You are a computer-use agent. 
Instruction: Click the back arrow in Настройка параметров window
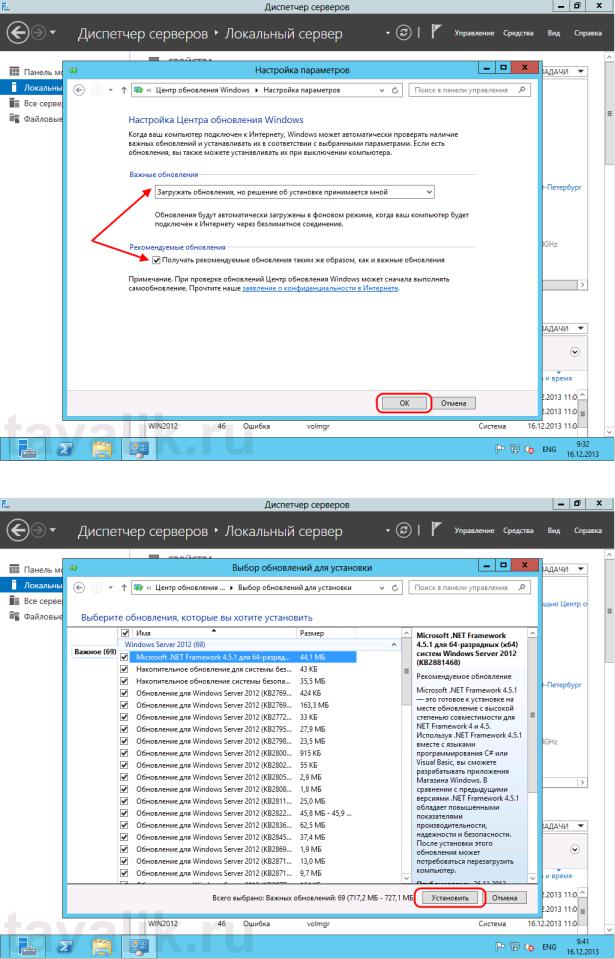tap(79, 90)
